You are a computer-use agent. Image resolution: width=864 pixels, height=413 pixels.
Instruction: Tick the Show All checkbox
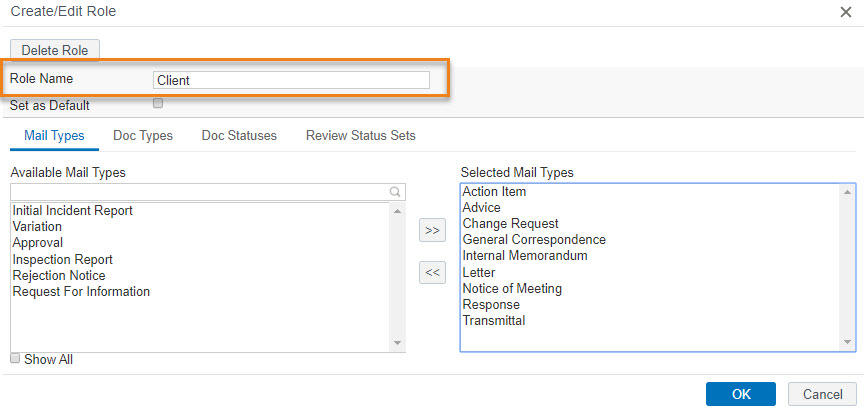click(x=15, y=358)
